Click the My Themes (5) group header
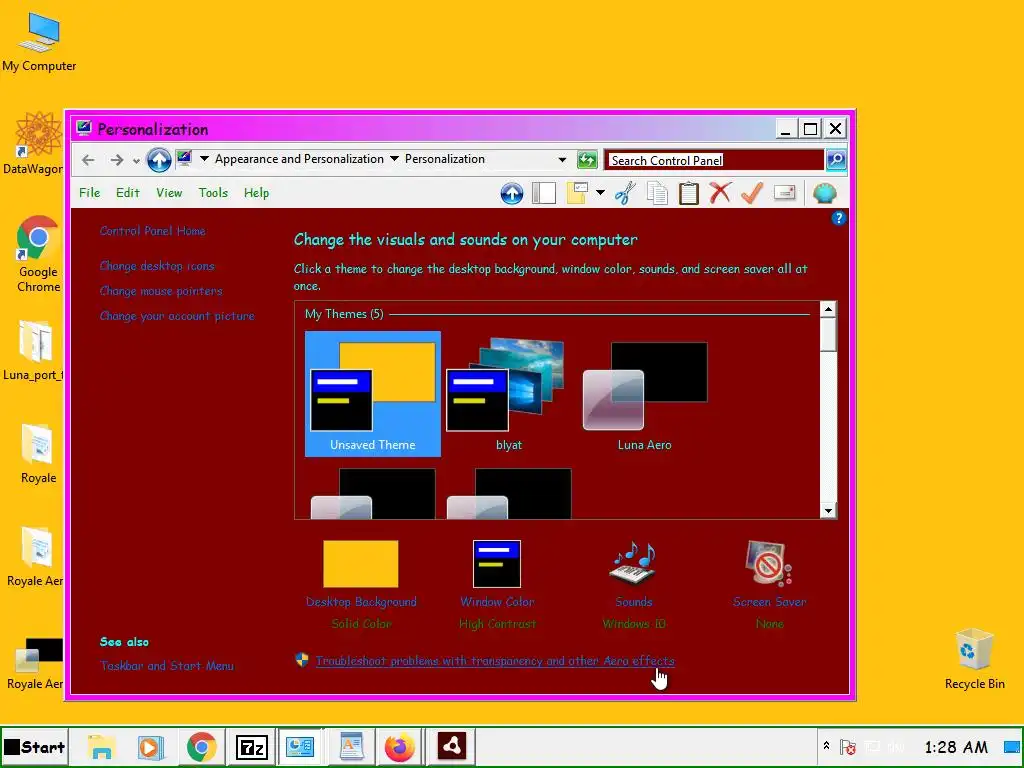The image size is (1024, 768). (344, 314)
